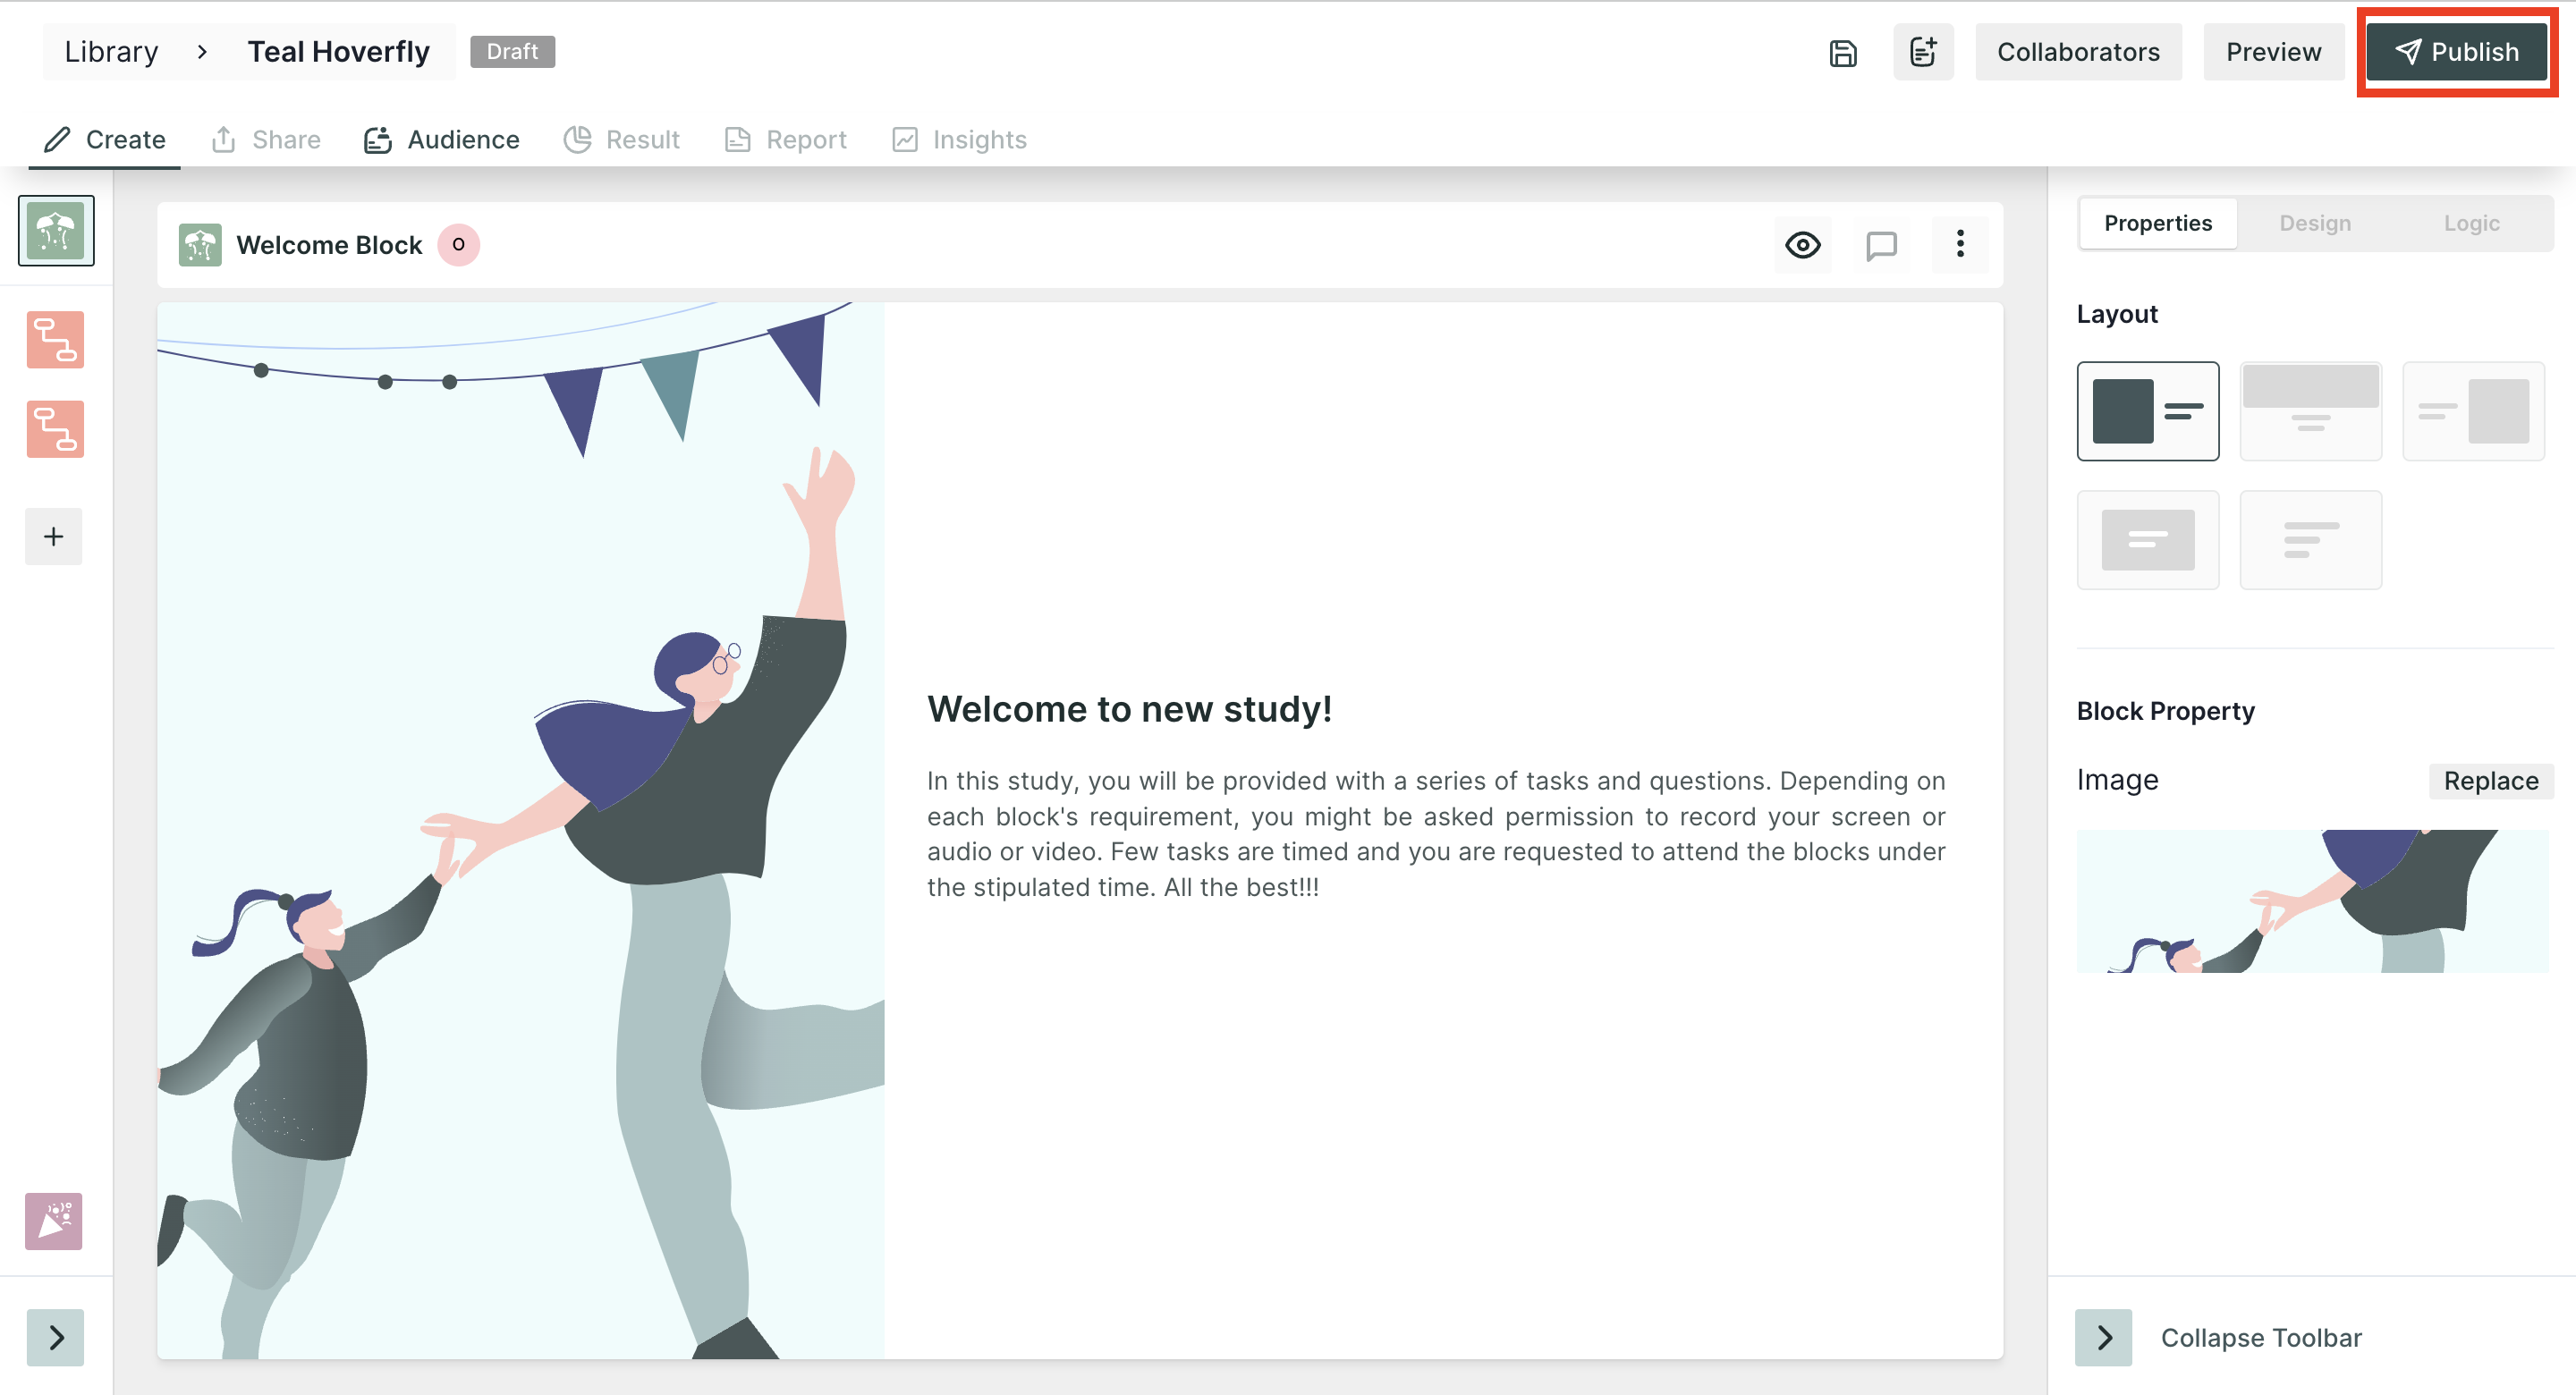Screen dimensions: 2576x1395
Task: Click the Block Property heading
Action: click(2165, 711)
